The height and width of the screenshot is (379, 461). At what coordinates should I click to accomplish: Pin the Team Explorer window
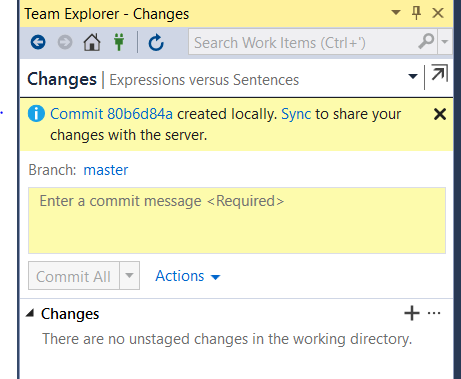[416, 13]
